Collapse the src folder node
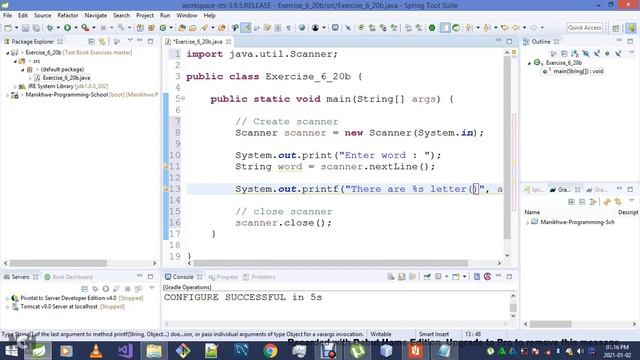Image resolution: width=640 pixels, height=360 pixels. (x=16, y=61)
